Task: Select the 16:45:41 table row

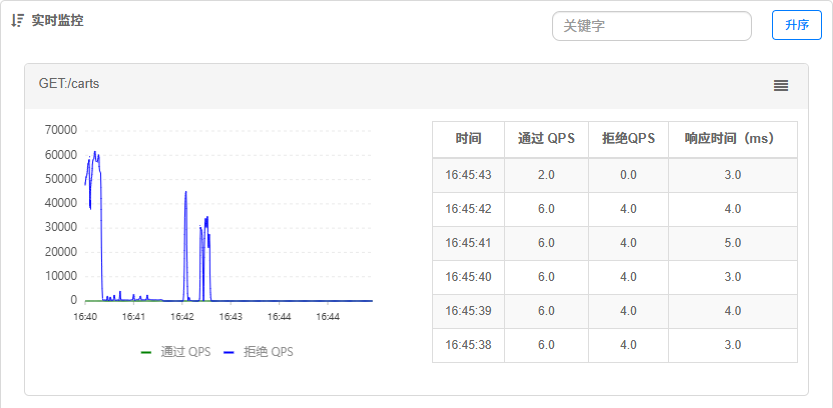Action: click(614, 243)
